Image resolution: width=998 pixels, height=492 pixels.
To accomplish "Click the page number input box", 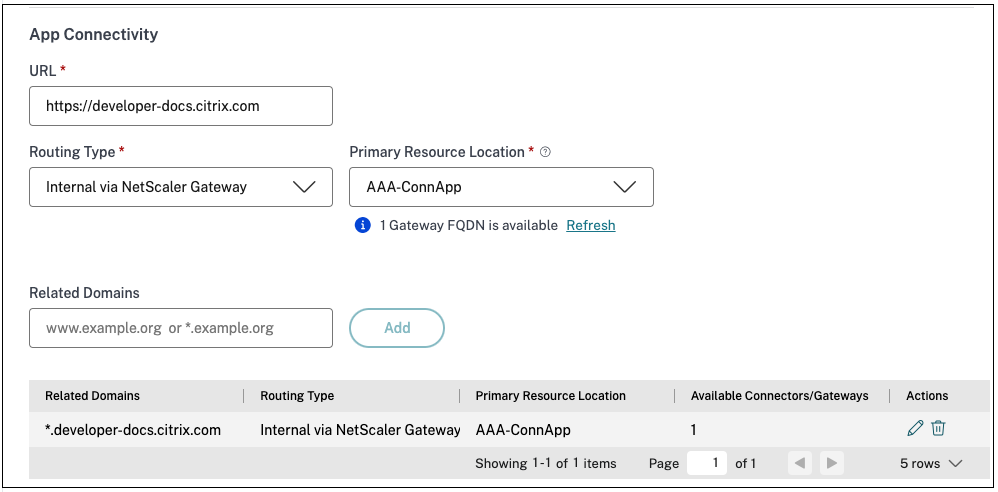I will click(x=707, y=463).
